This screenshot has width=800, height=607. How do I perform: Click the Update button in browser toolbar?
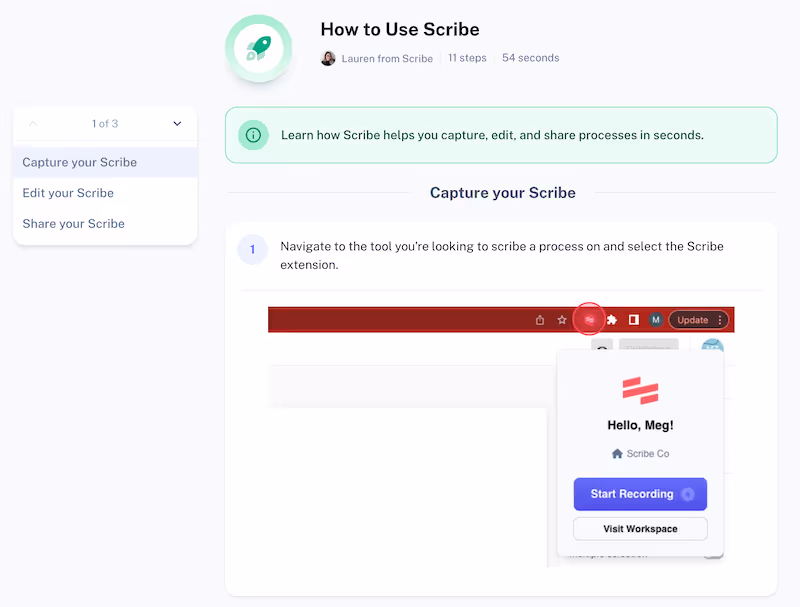(692, 320)
